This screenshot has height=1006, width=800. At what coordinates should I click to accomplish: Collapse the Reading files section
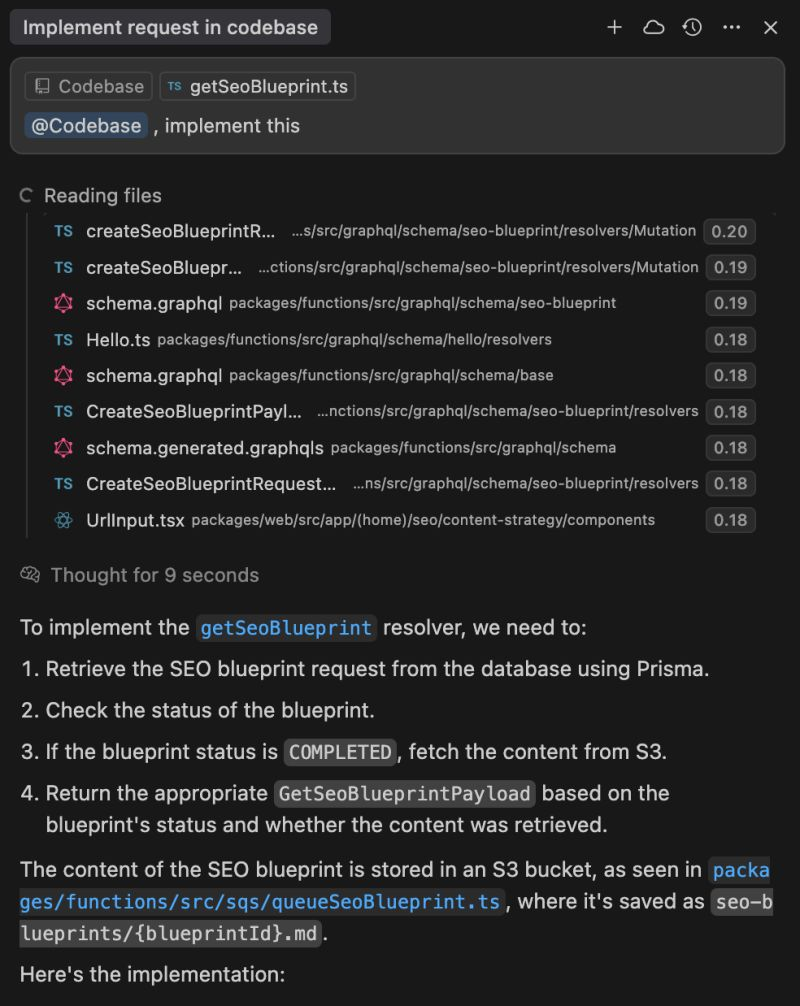[x=102, y=196]
